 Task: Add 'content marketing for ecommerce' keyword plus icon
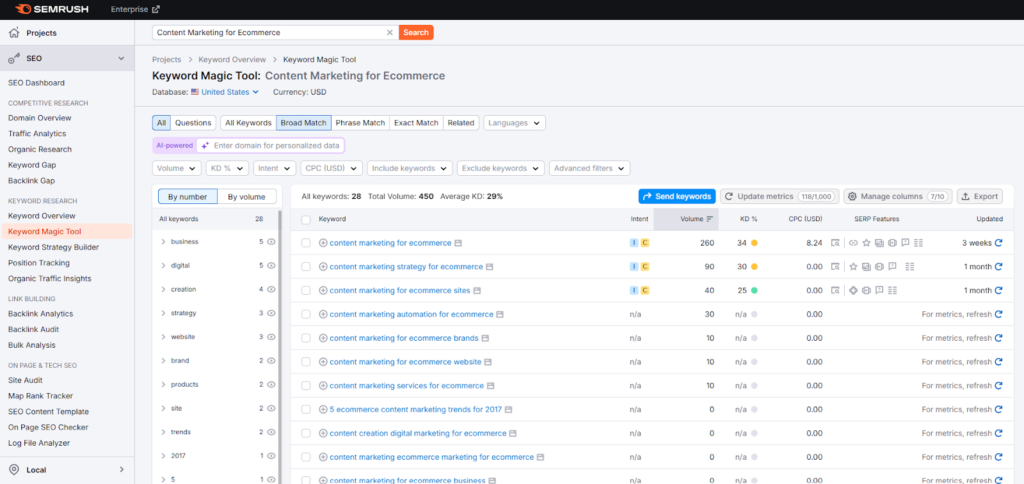click(323, 243)
